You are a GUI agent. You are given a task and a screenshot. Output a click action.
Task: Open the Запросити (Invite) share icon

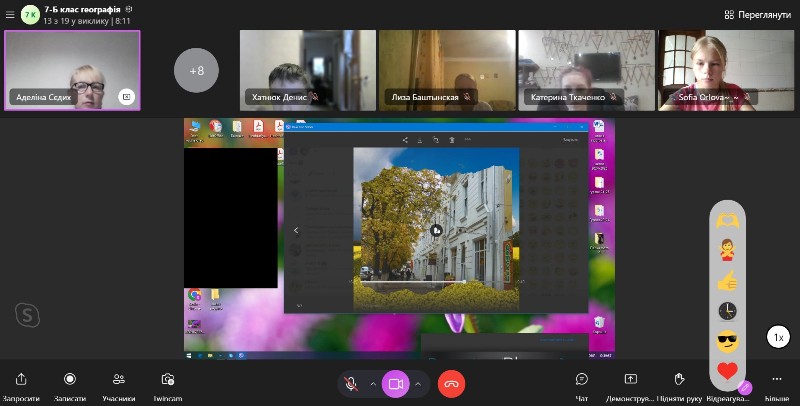21,380
